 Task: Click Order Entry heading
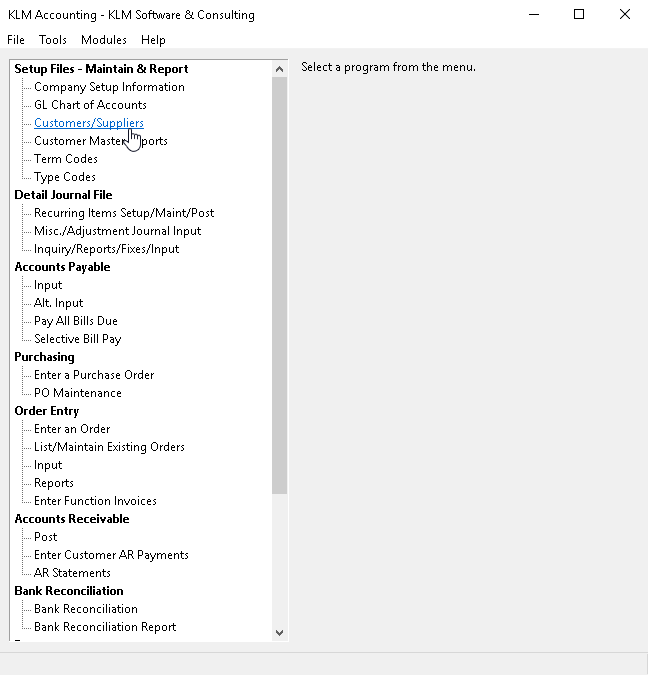[x=47, y=411]
